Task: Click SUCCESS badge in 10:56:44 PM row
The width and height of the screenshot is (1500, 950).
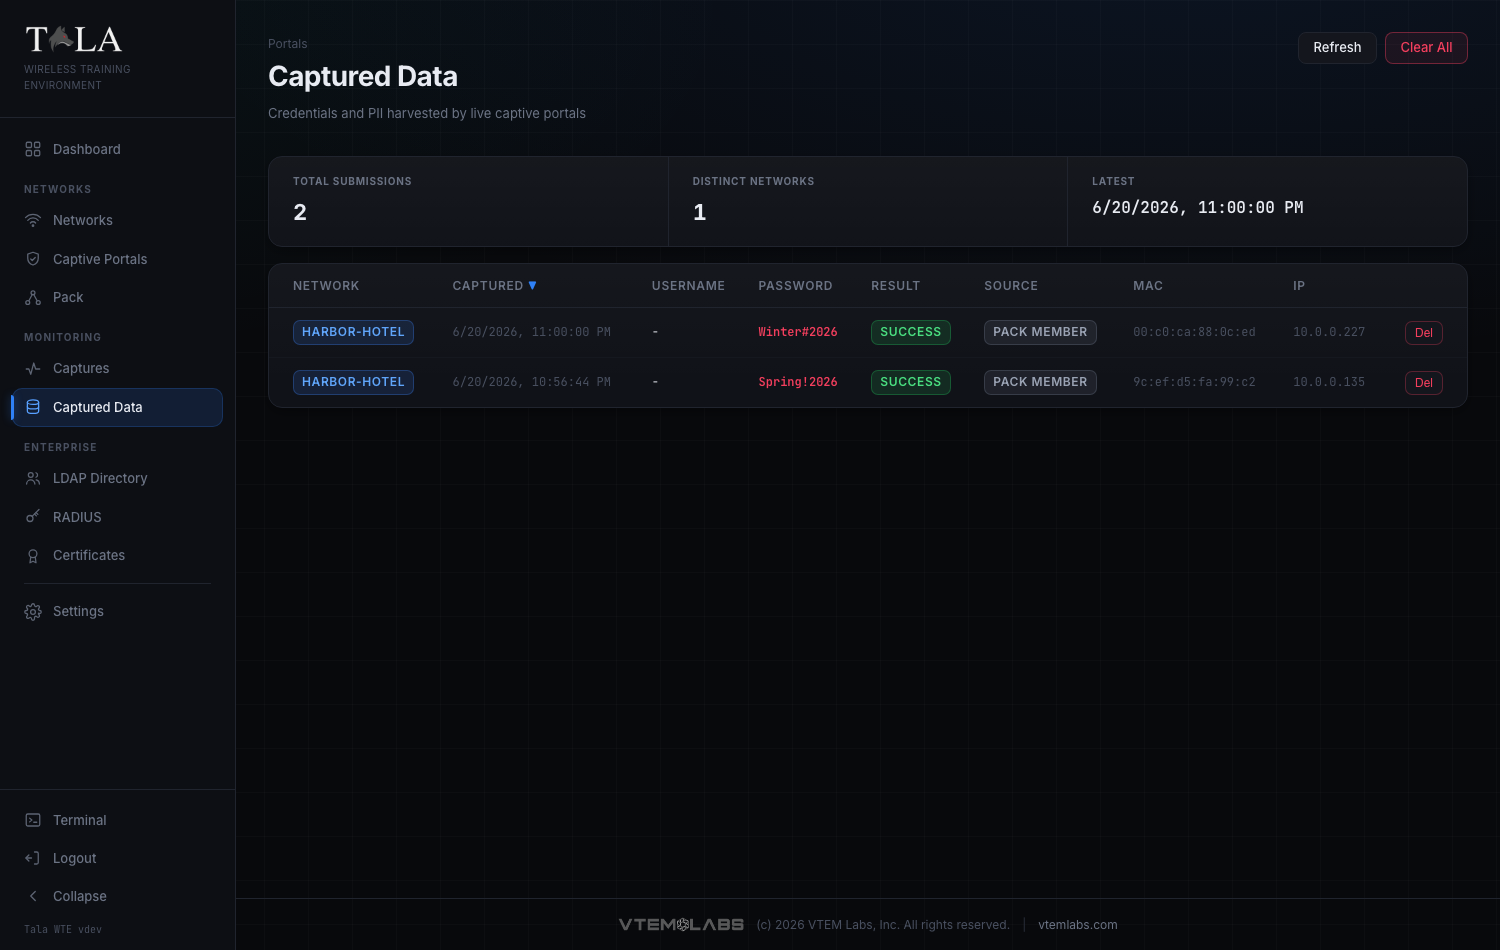Action: pos(911,382)
